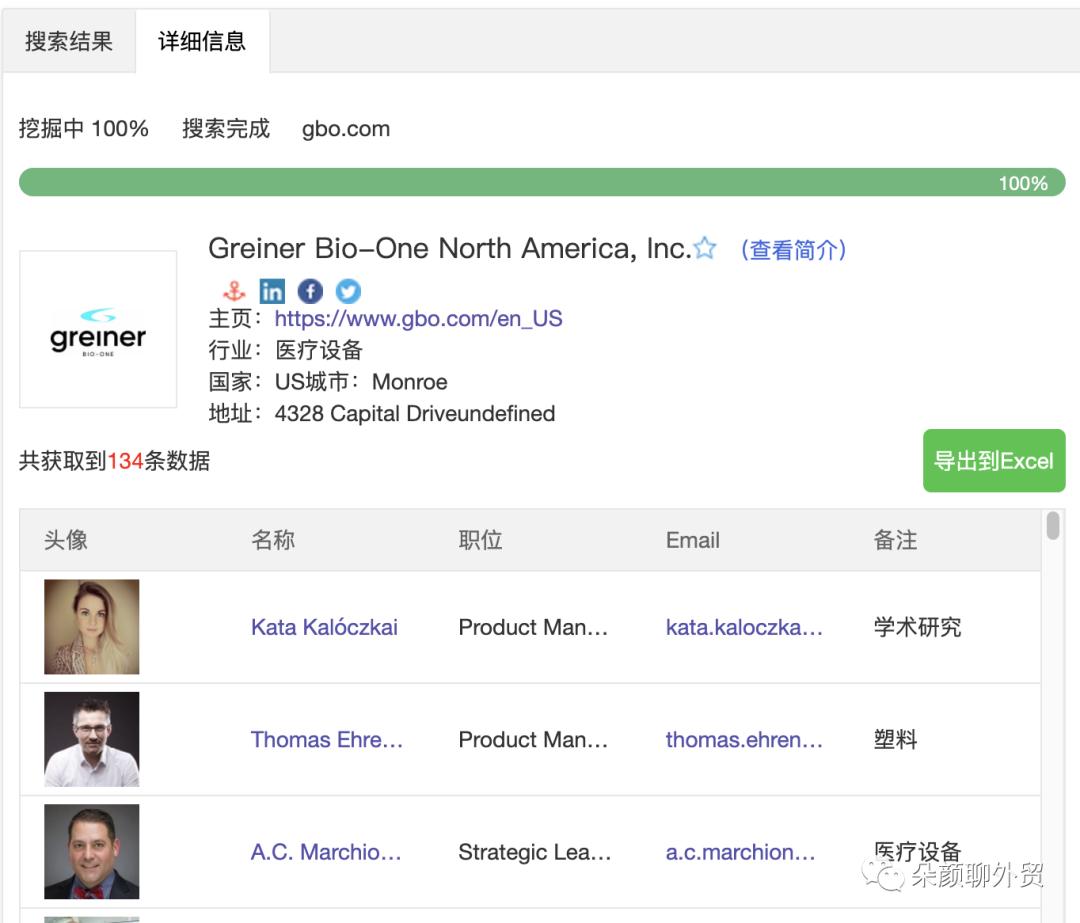The width and height of the screenshot is (1080, 923).
Task: Click Kata Kalóczkai's avatar photo
Action: coord(92,627)
